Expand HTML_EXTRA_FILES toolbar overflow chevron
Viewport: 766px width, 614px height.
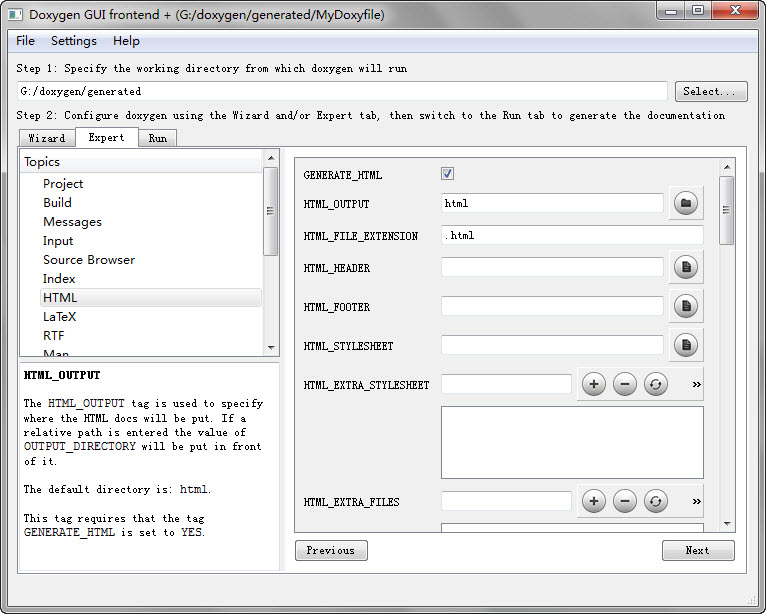(697, 501)
